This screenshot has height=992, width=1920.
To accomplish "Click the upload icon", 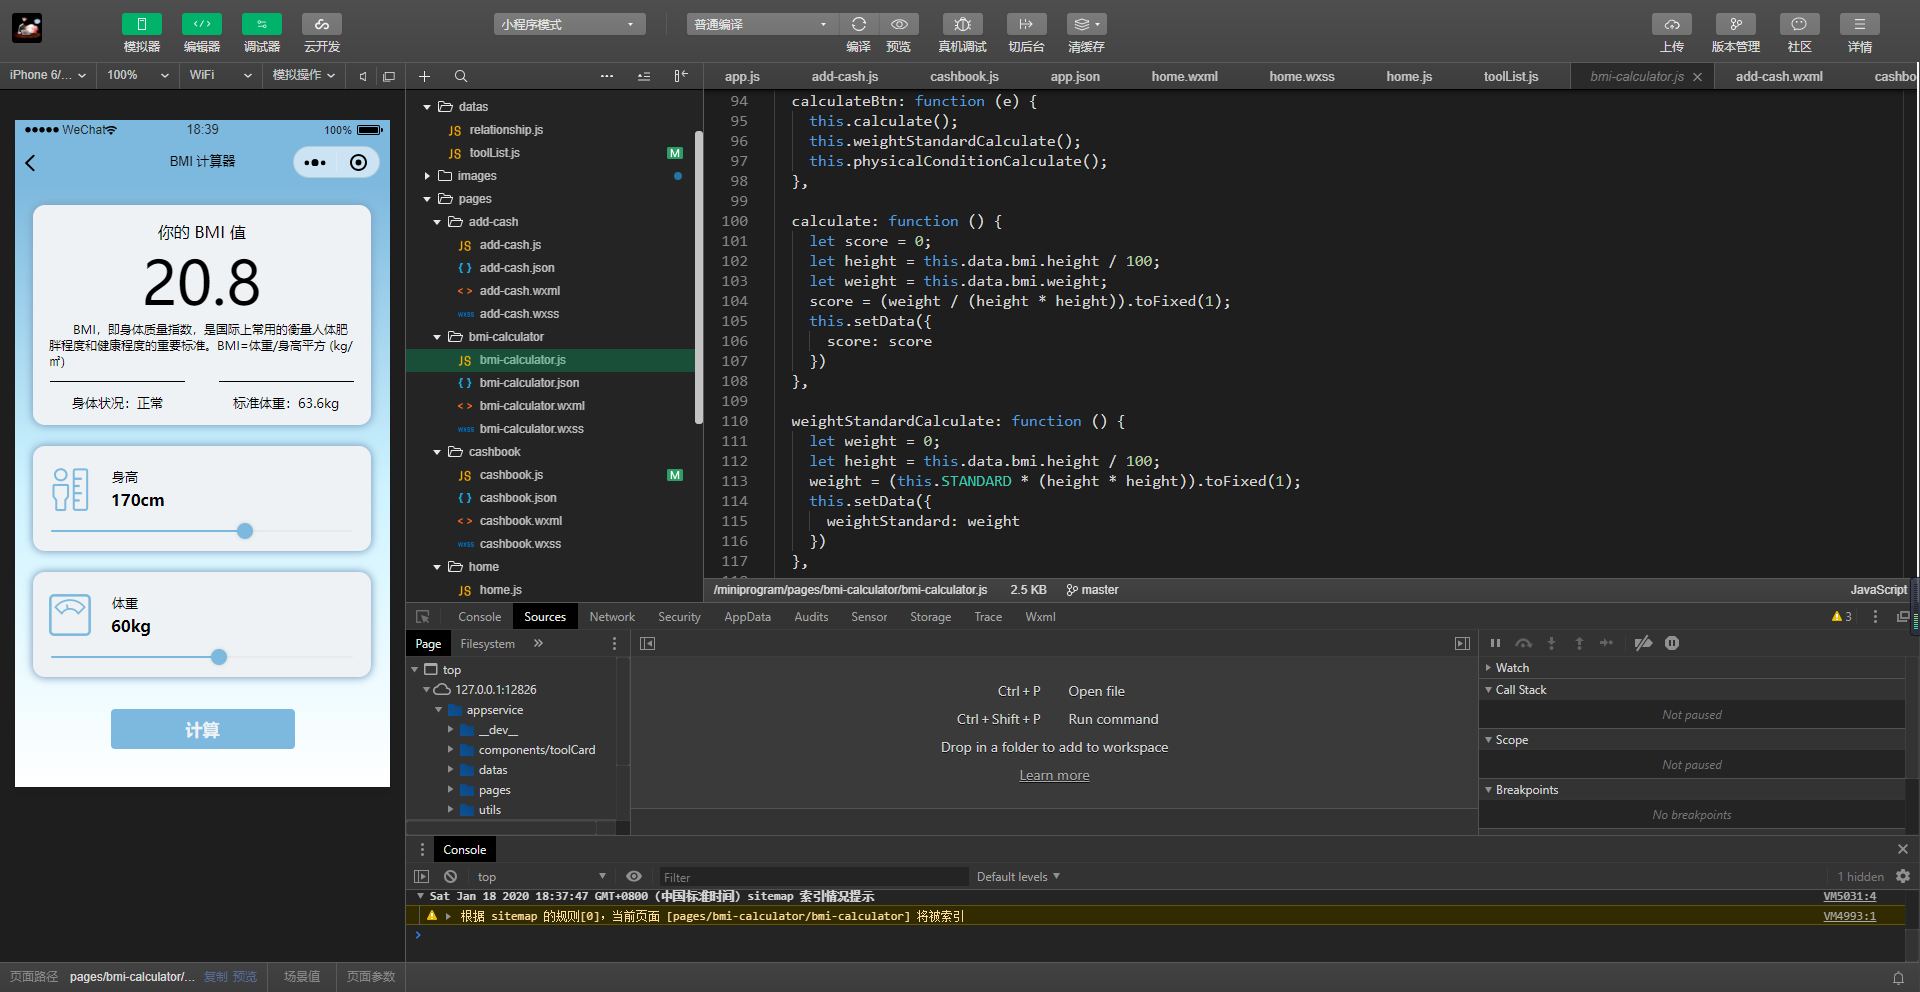I will [1672, 24].
